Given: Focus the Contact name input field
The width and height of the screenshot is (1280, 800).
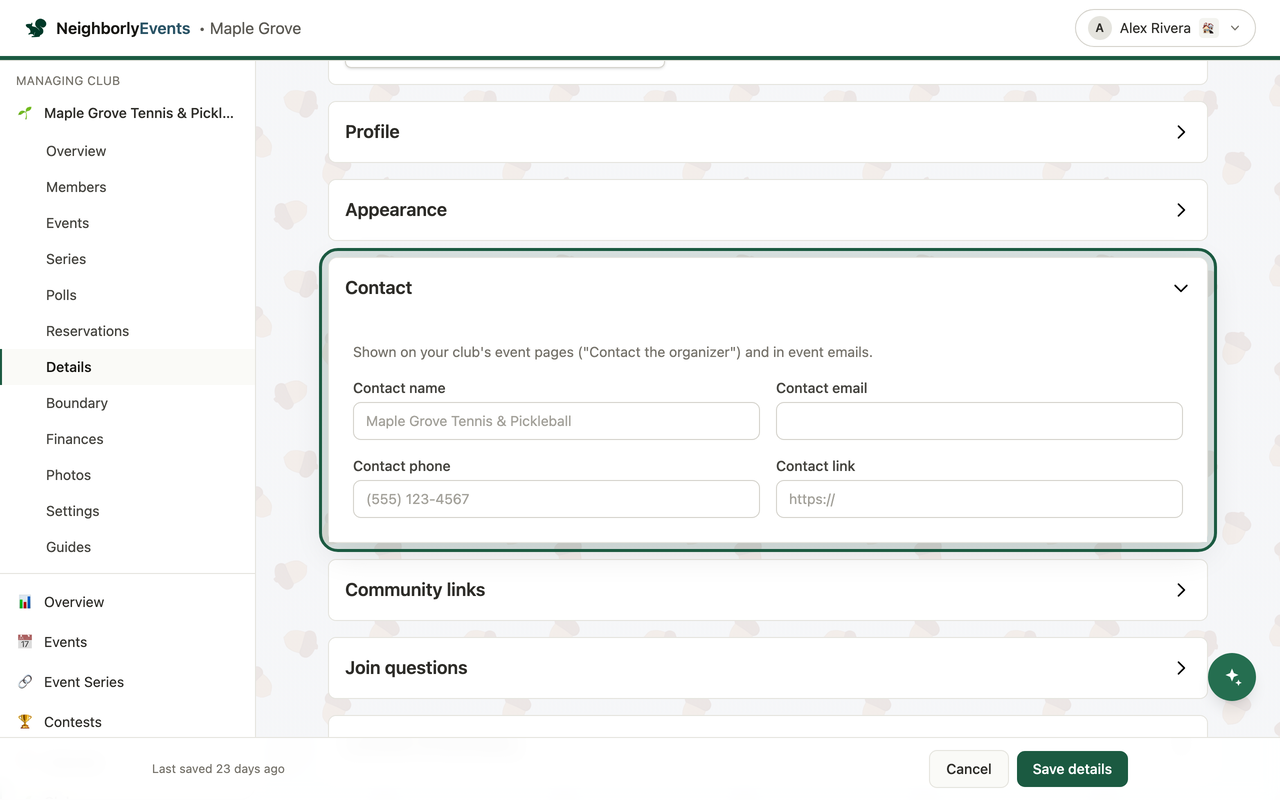Looking at the screenshot, I should (556, 421).
